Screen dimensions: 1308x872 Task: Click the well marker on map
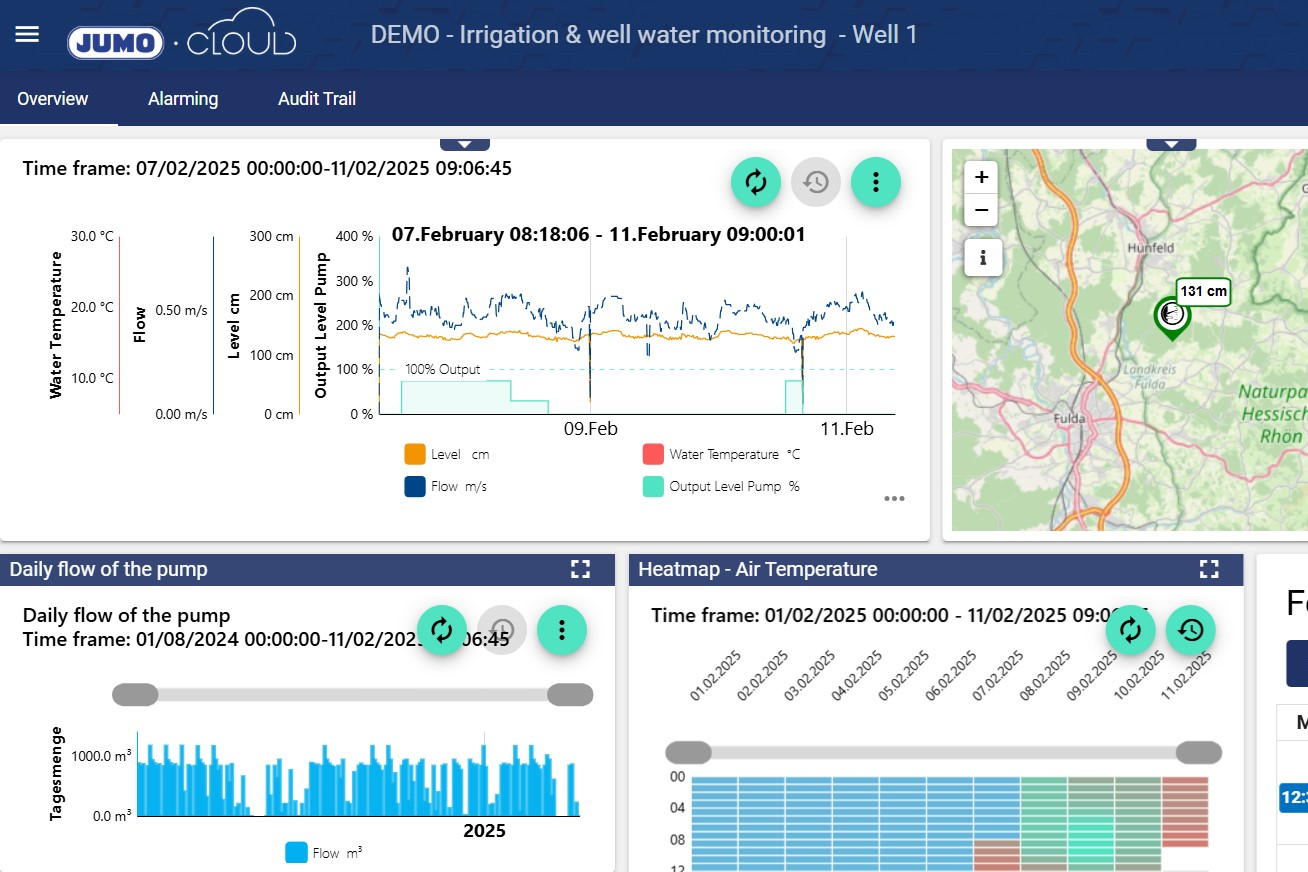(x=1170, y=317)
